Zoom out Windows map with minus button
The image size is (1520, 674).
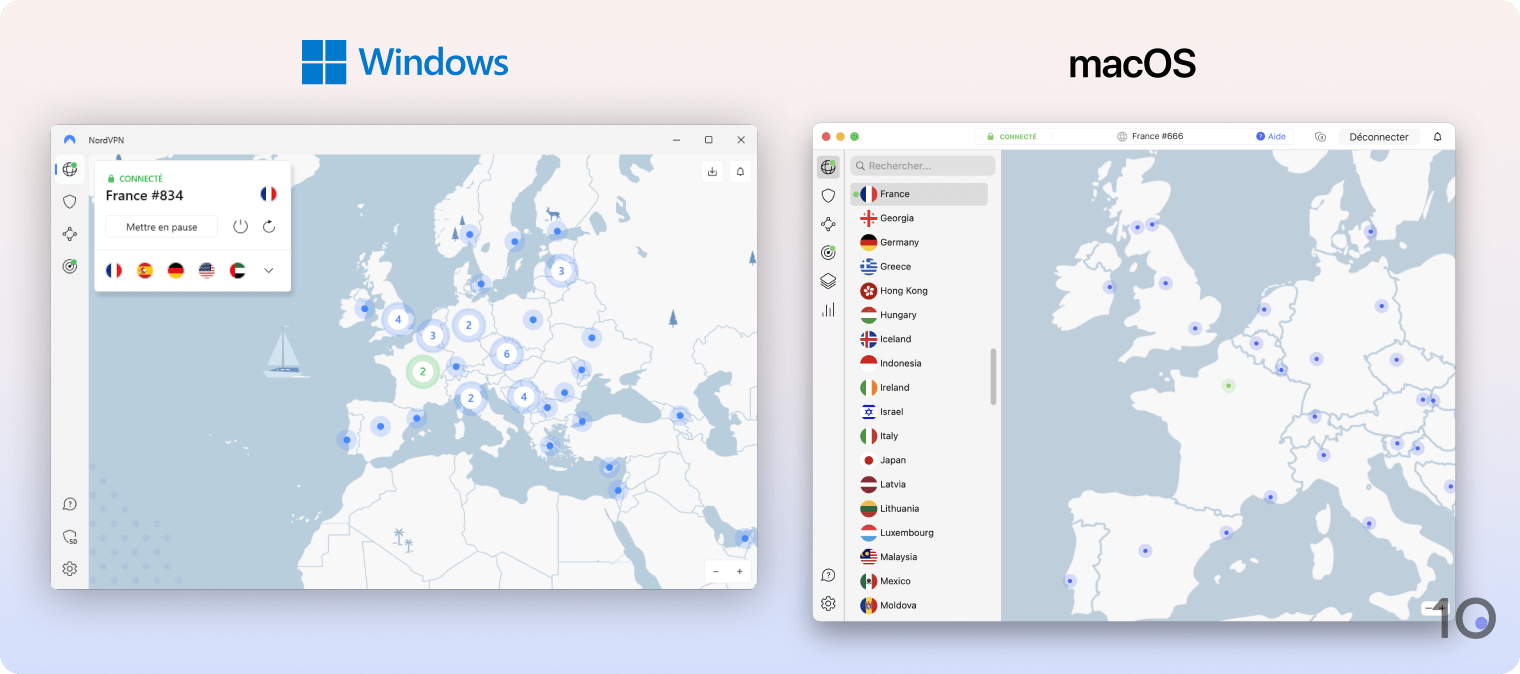[715, 571]
